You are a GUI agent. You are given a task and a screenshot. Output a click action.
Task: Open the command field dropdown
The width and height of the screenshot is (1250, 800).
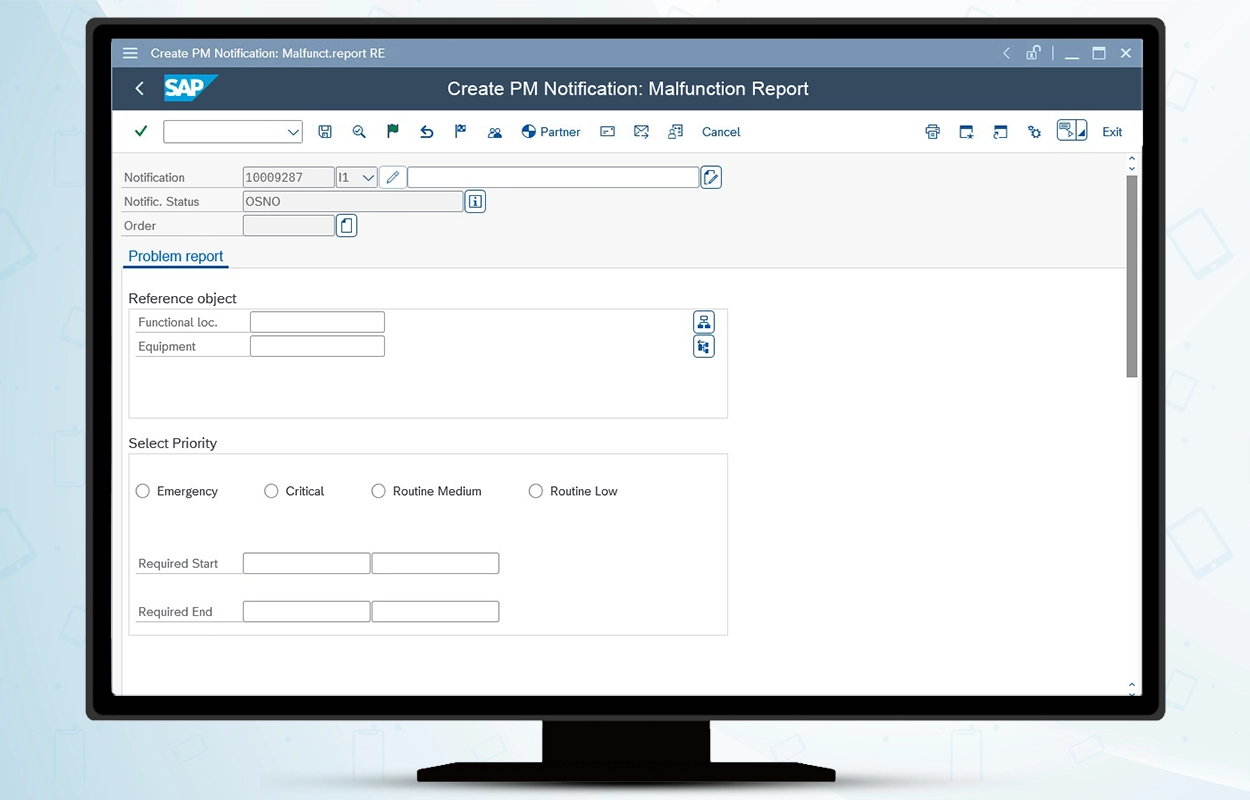pos(293,132)
